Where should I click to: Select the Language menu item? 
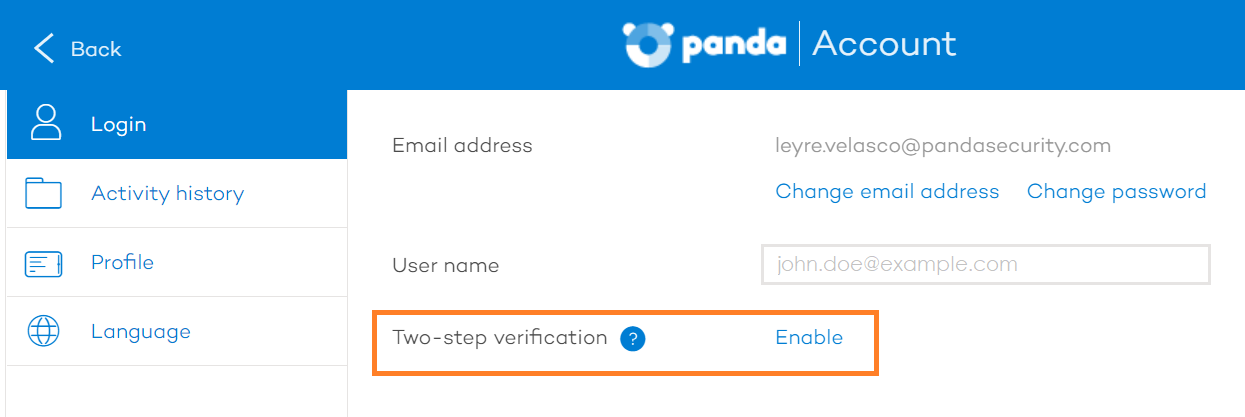(x=177, y=331)
